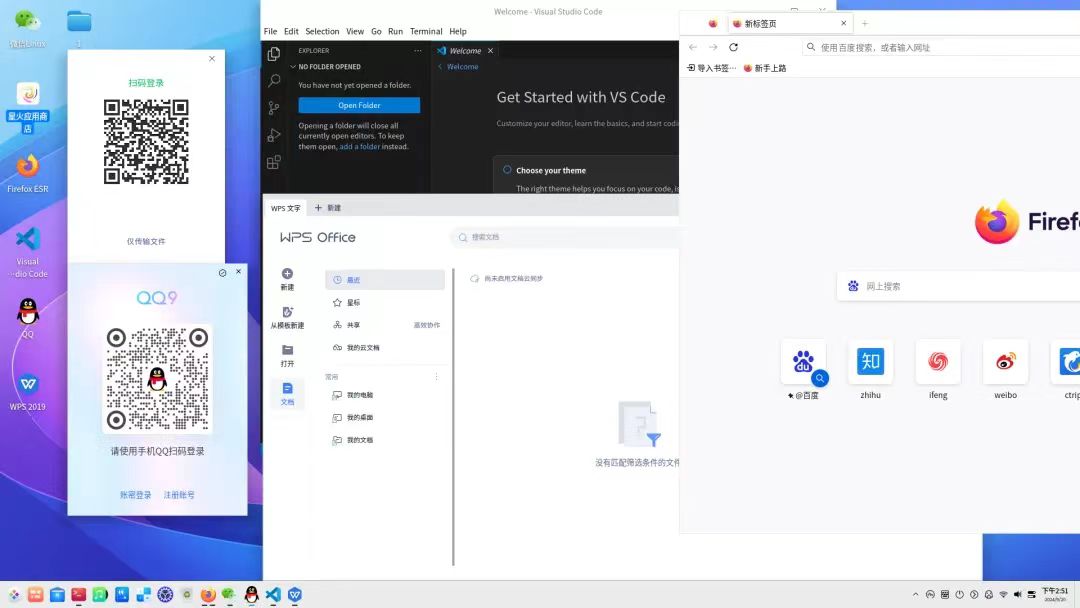Click 账密登录 in the QQ login window
Screen dimensions: 1080x608
tap(136, 495)
